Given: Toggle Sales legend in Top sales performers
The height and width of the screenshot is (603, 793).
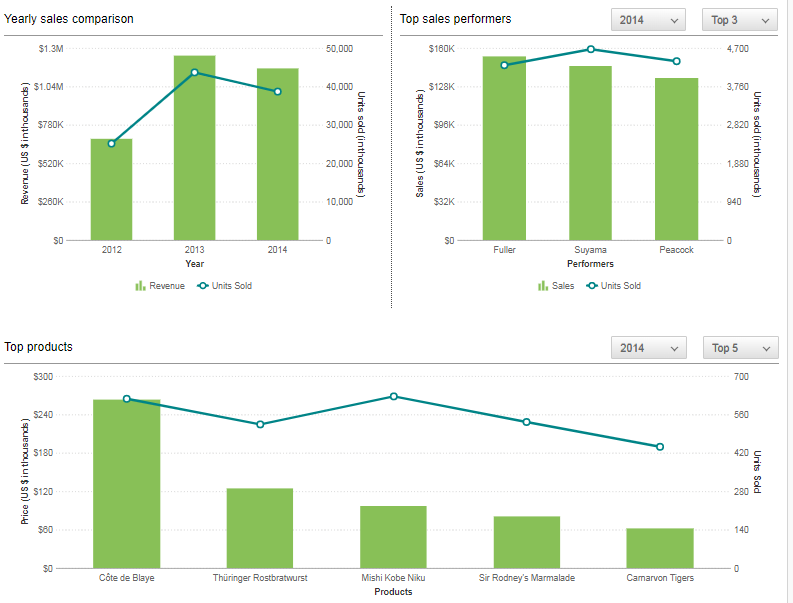Looking at the screenshot, I should (555, 286).
